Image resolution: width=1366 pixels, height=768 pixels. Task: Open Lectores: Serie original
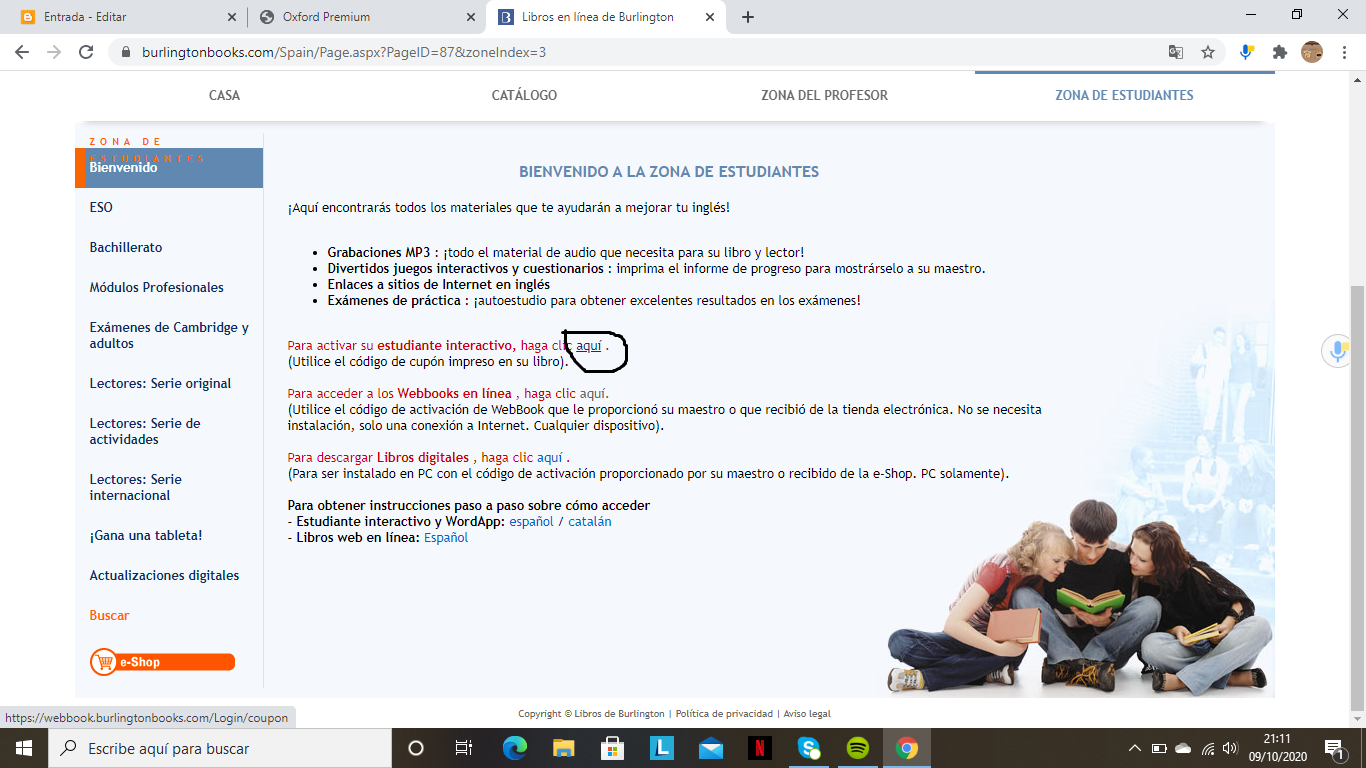coord(160,383)
